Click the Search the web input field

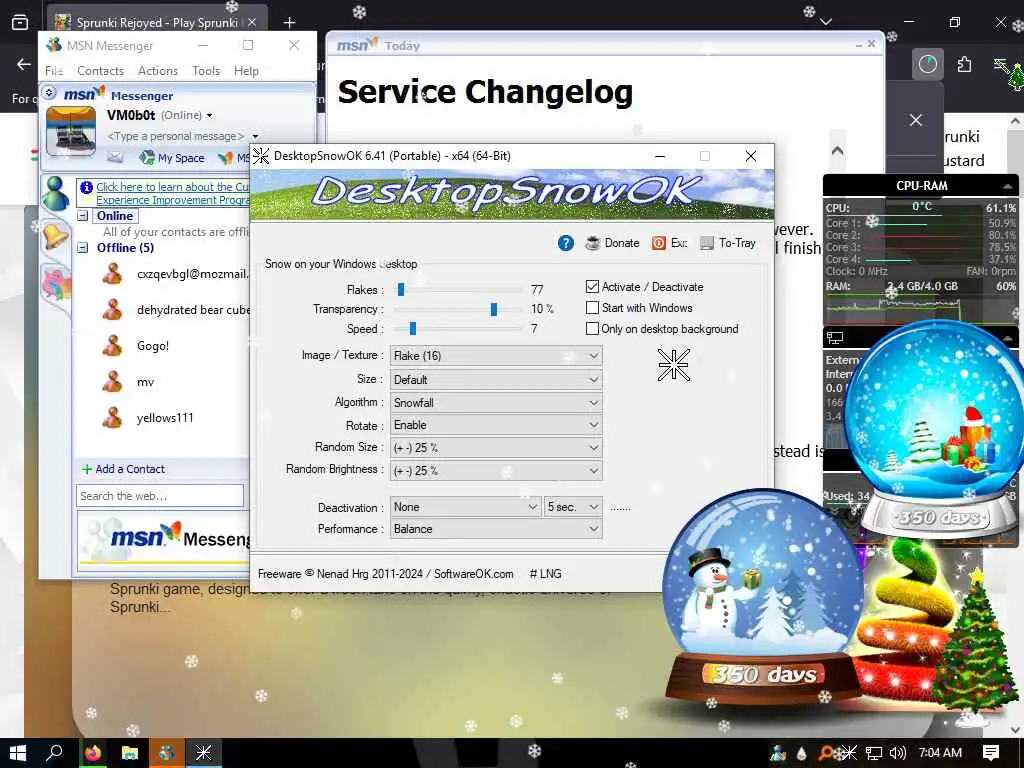(160, 496)
